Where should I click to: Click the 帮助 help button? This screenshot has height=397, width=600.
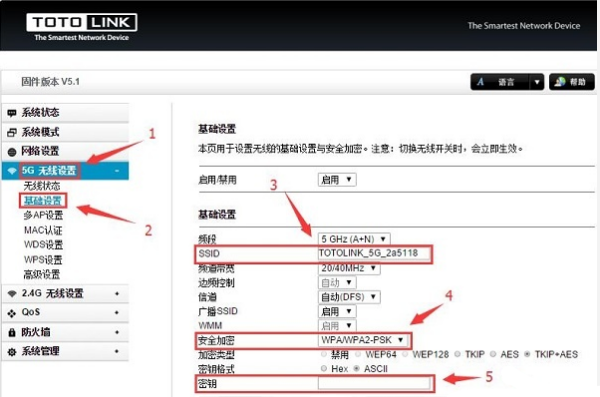click(x=572, y=82)
